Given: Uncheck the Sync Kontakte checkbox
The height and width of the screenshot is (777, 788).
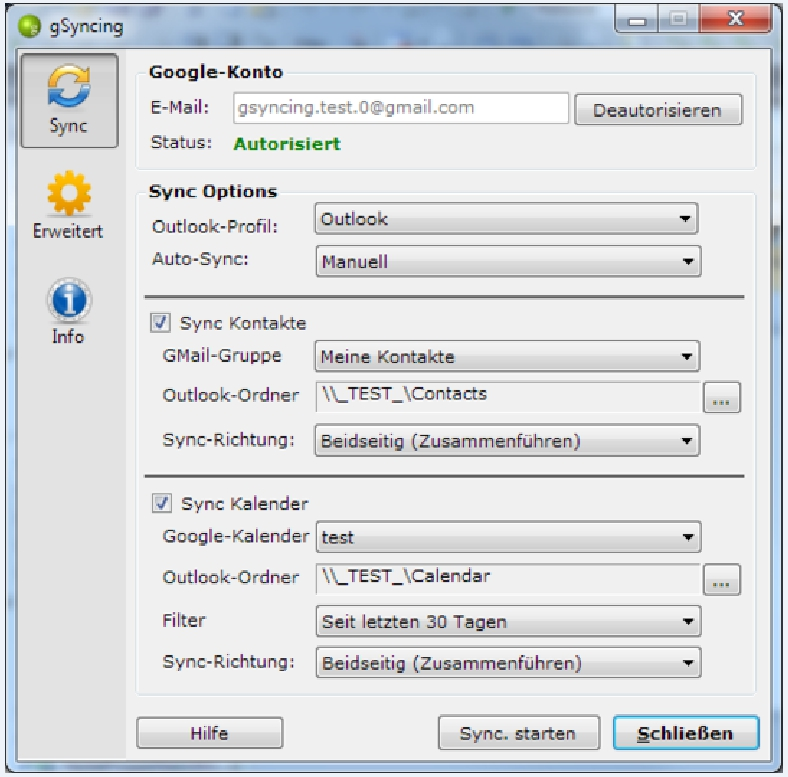Looking at the screenshot, I should (160, 323).
